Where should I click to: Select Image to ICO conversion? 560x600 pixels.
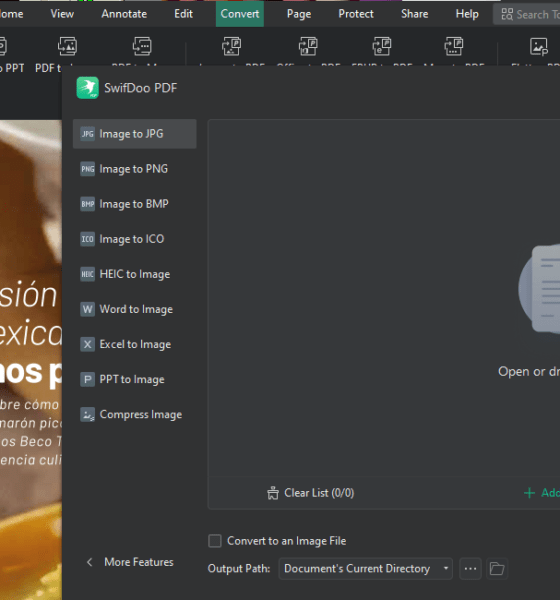pos(135,239)
